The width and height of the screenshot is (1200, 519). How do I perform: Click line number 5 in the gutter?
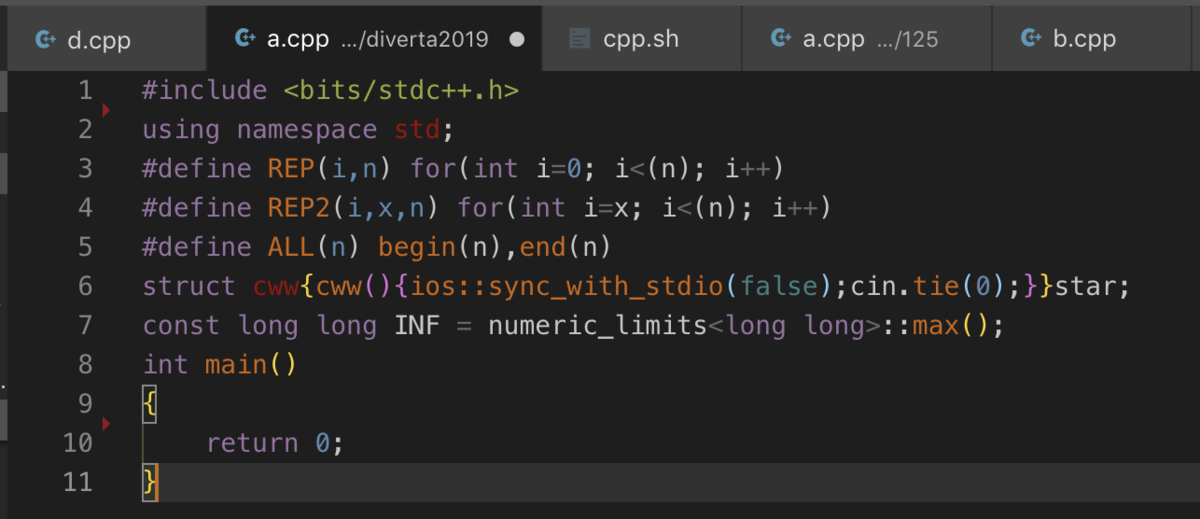tap(85, 247)
